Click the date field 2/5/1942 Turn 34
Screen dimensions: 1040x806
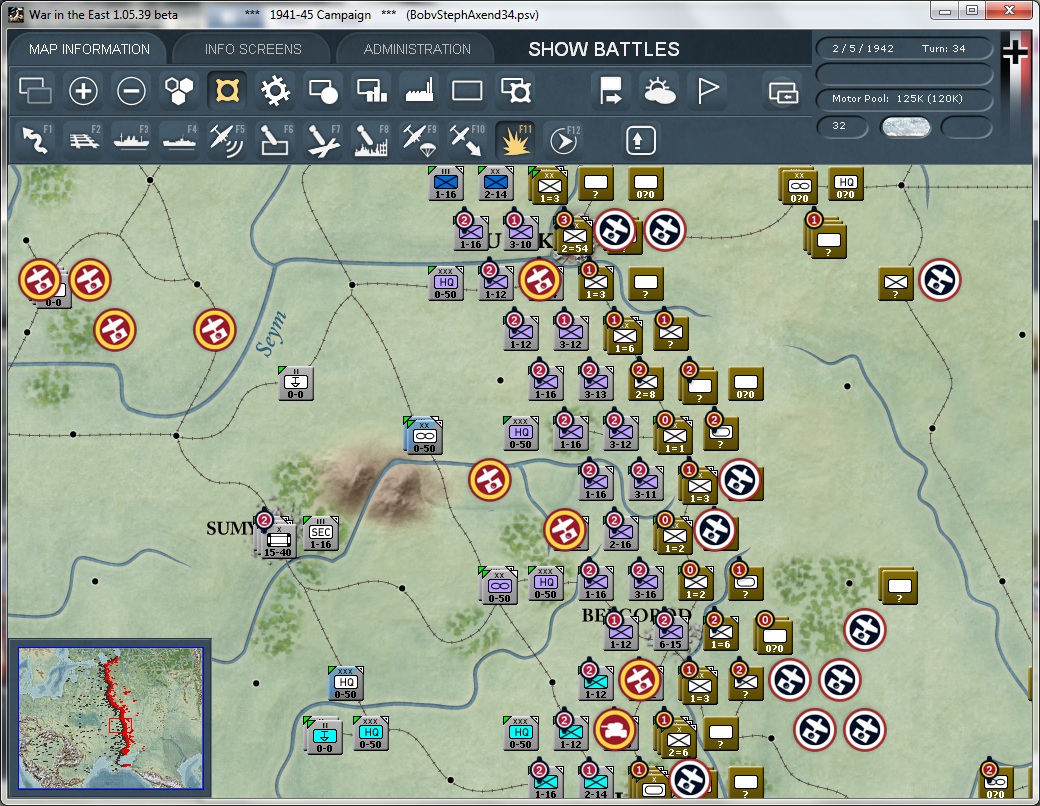(903, 48)
